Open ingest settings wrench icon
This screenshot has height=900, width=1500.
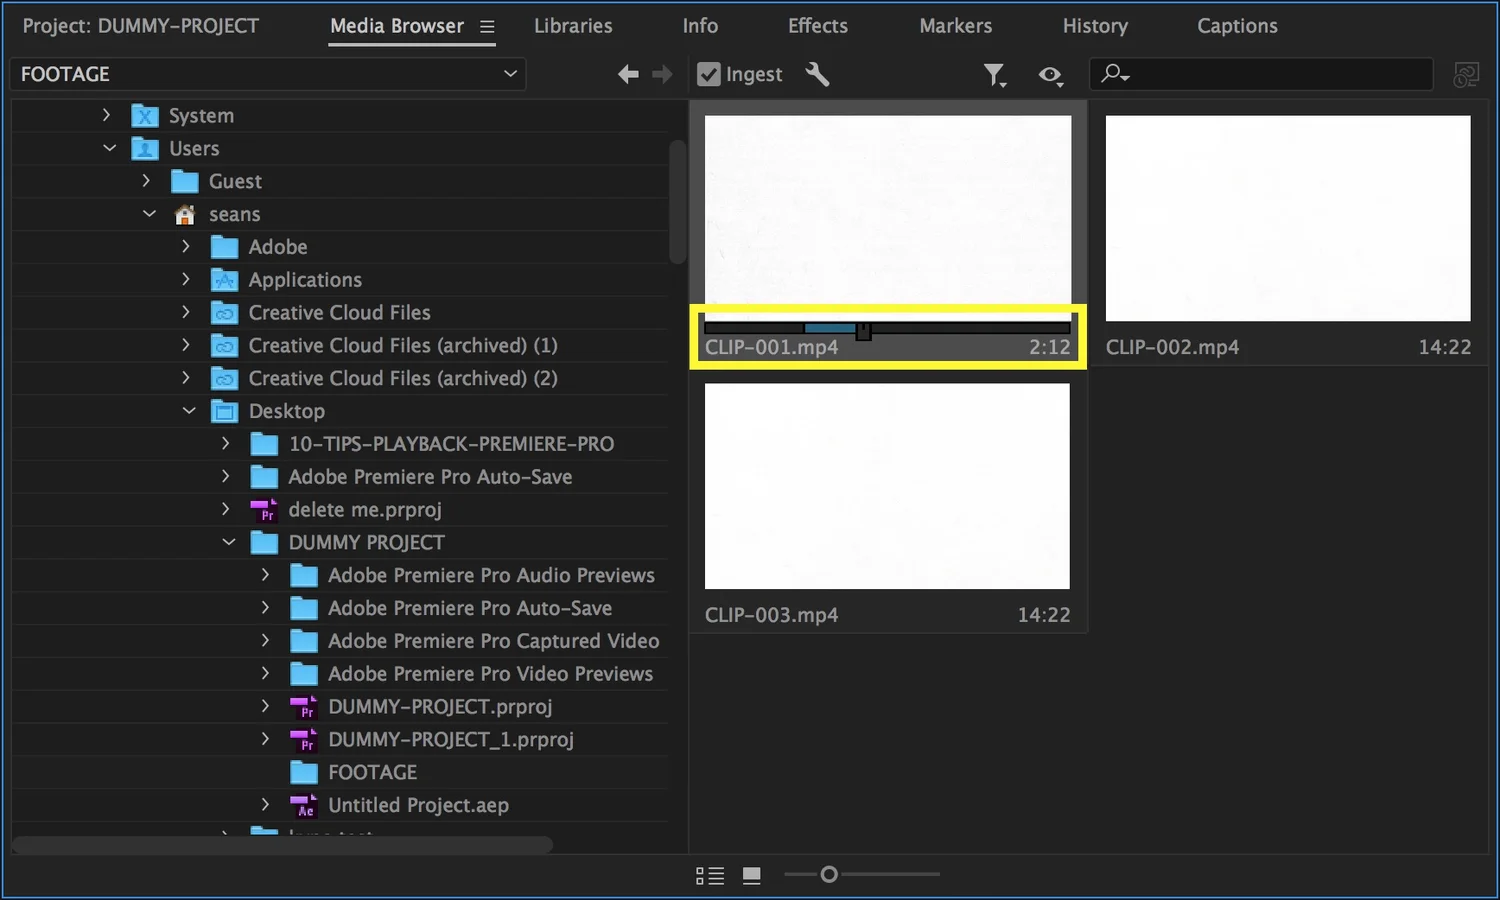(x=818, y=74)
